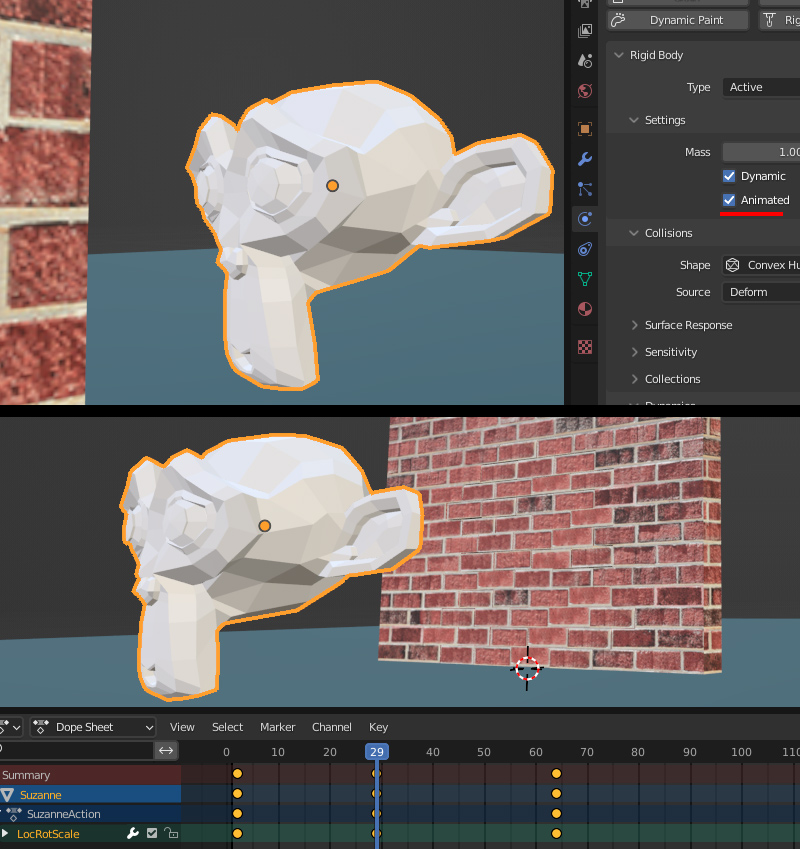Image resolution: width=800 pixels, height=849 pixels.
Task: Click the current frame 29 marker
Action: tap(377, 752)
